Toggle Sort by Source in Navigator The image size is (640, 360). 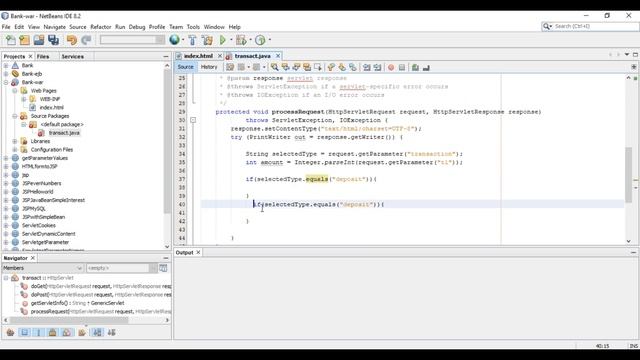click(111, 333)
